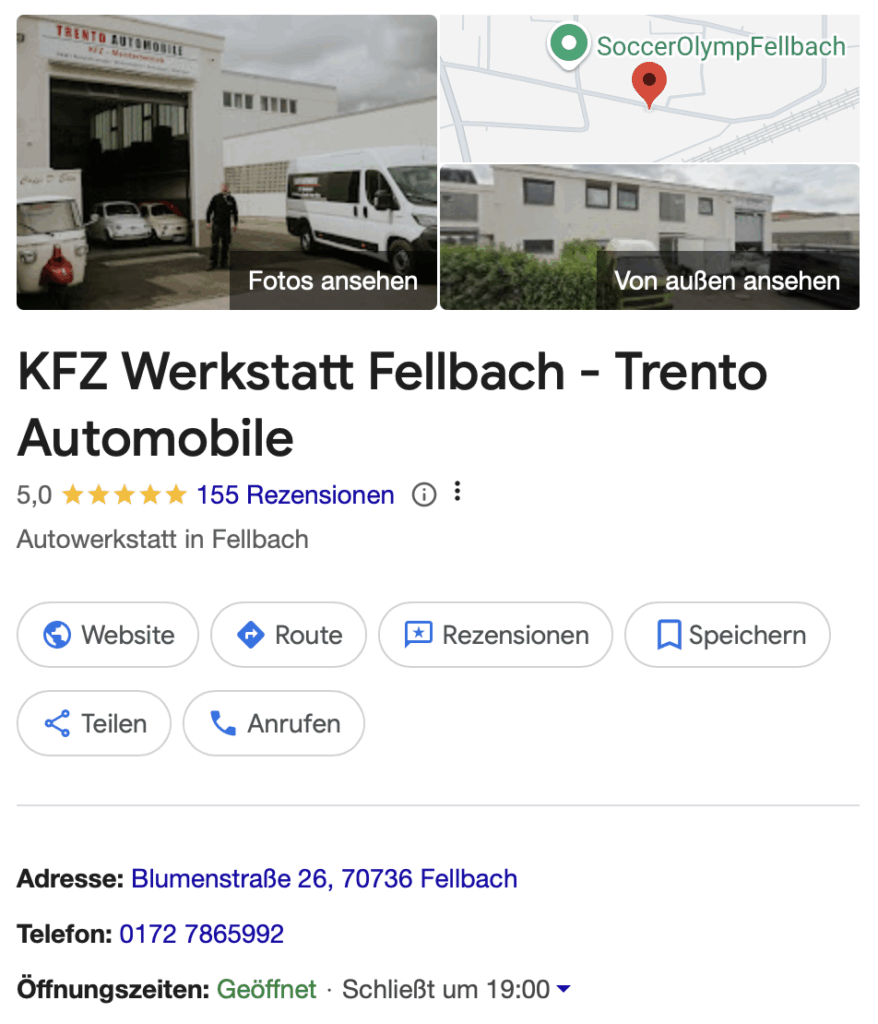The image size is (878, 1024).
Task: Click the blue directions diamond icon
Action: pos(250,635)
